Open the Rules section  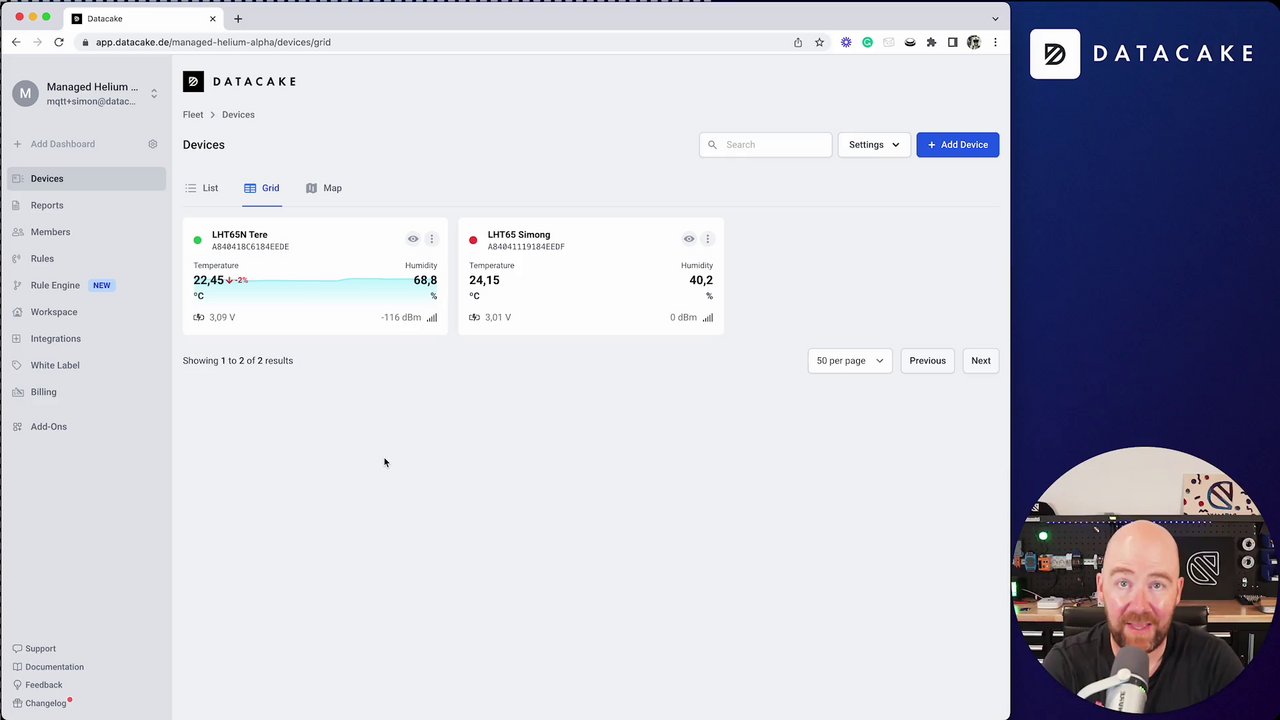pos(42,258)
